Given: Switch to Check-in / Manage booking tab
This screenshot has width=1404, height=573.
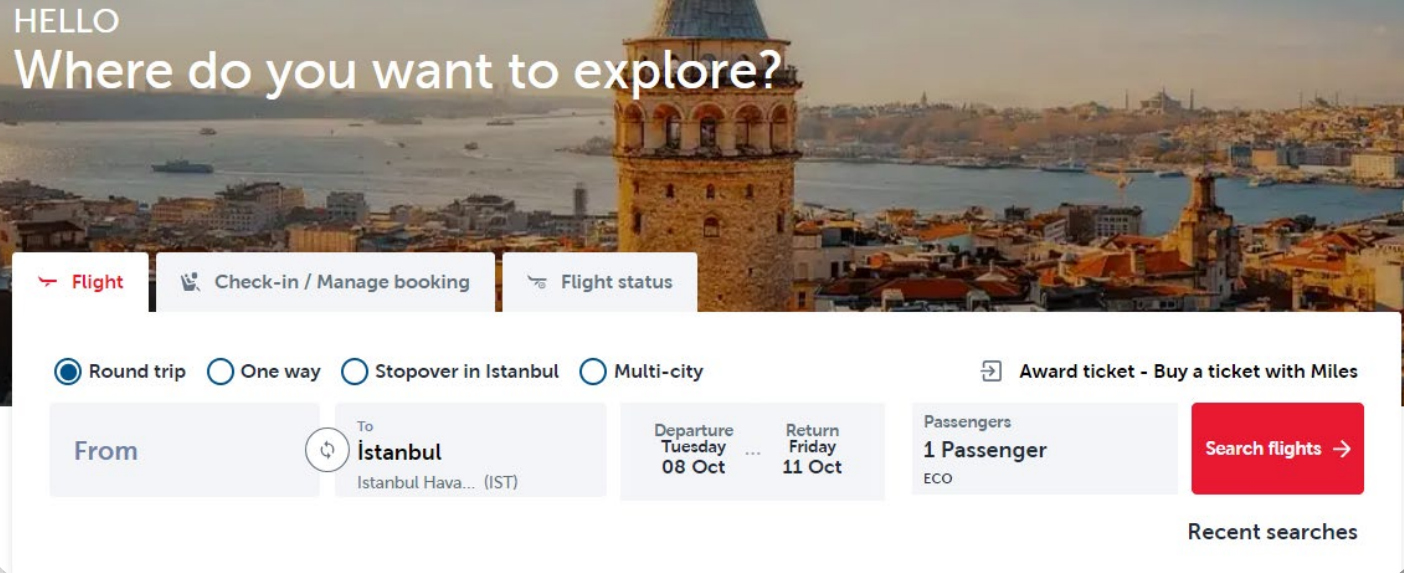Looking at the screenshot, I should tap(340, 282).
